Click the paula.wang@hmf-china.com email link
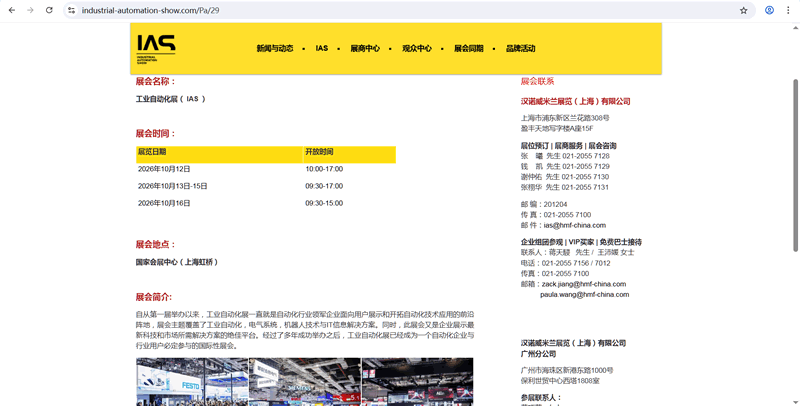The image size is (800, 406). (584, 295)
